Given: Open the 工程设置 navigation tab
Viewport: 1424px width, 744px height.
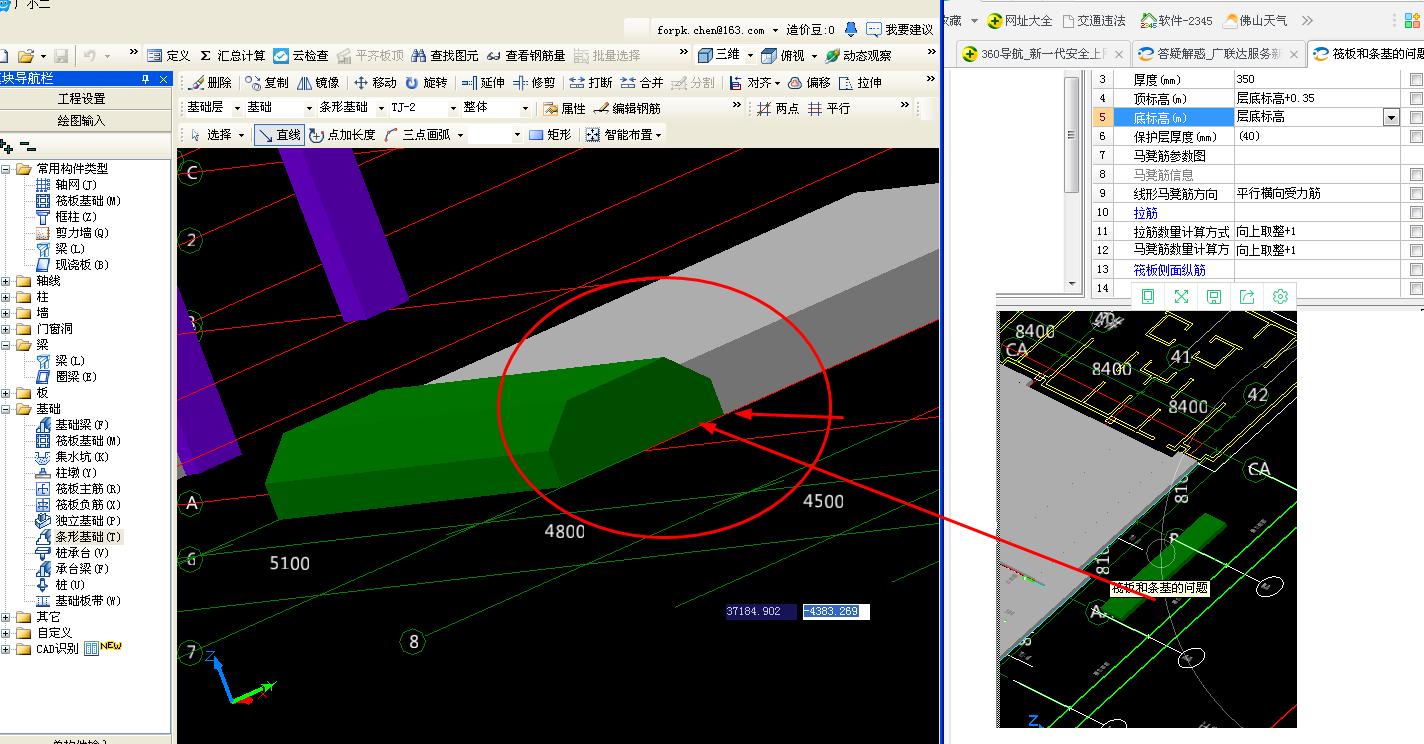Looking at the screenshot, I should coord(82,98).
